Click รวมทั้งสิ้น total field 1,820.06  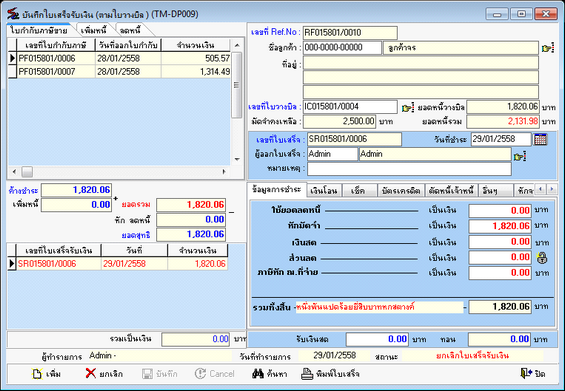click(500, 307)
